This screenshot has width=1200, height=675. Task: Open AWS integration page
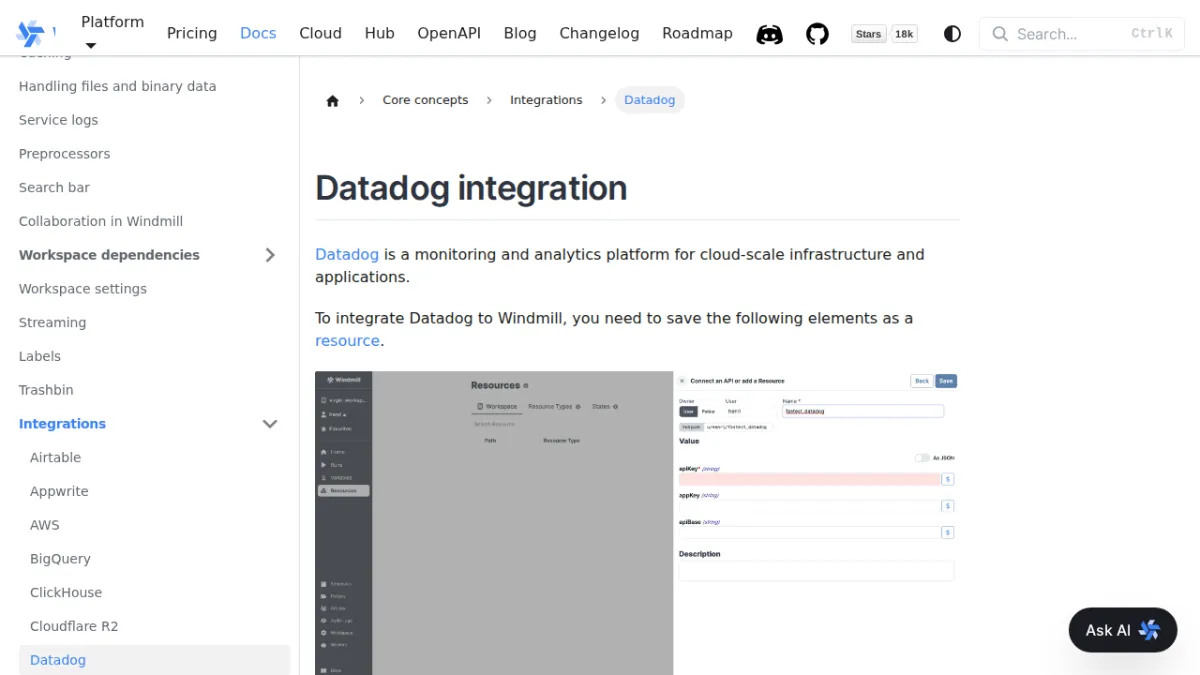pyautogui.click(x=44, y=525)
